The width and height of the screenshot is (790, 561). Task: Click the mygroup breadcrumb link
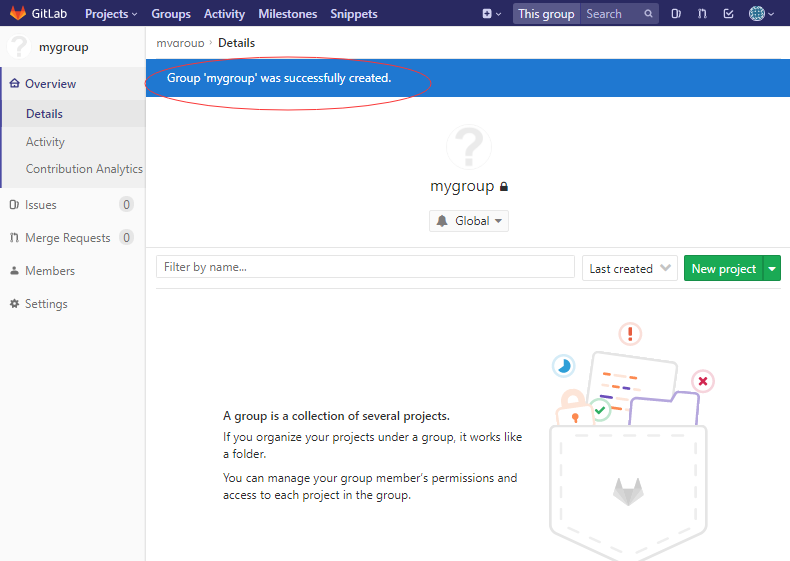pyautogui.click(x=180, y=43)
